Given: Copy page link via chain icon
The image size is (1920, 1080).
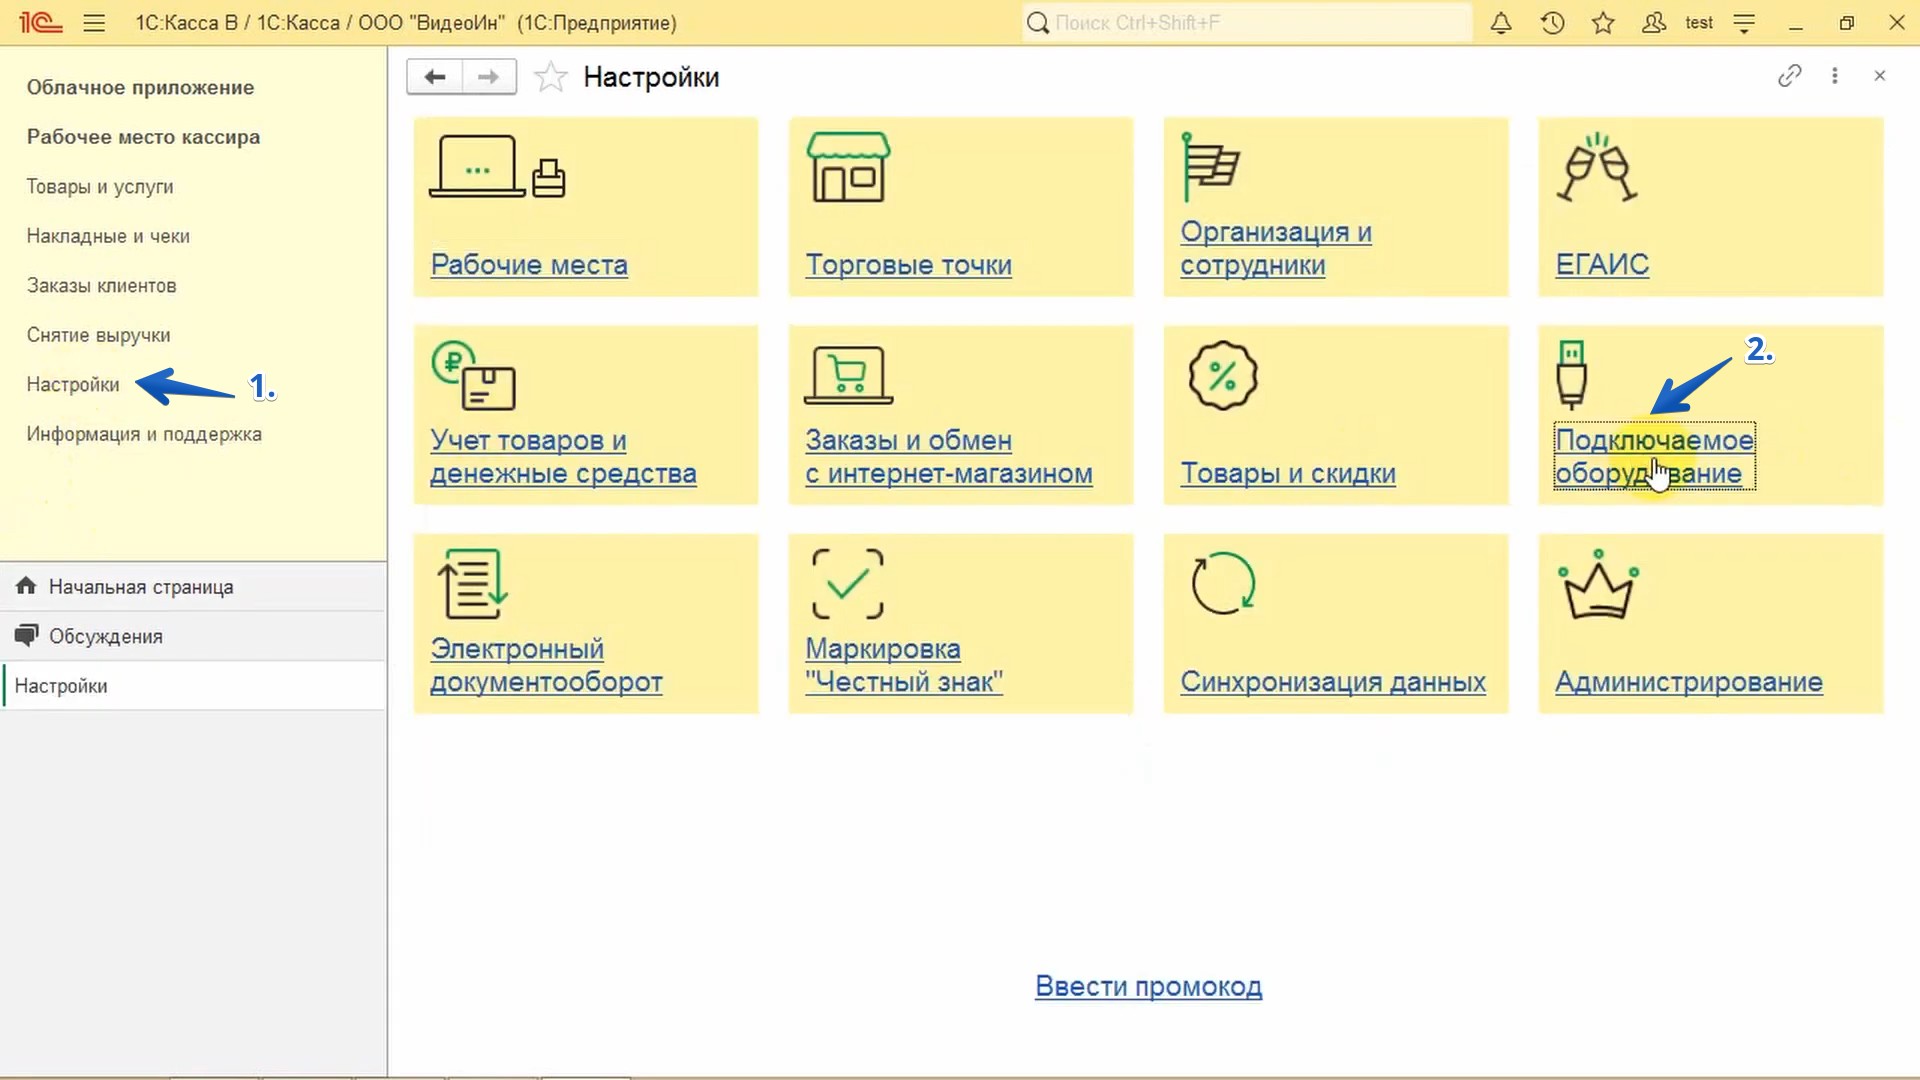Looking at the screenshot, I should coord(1789,76).
